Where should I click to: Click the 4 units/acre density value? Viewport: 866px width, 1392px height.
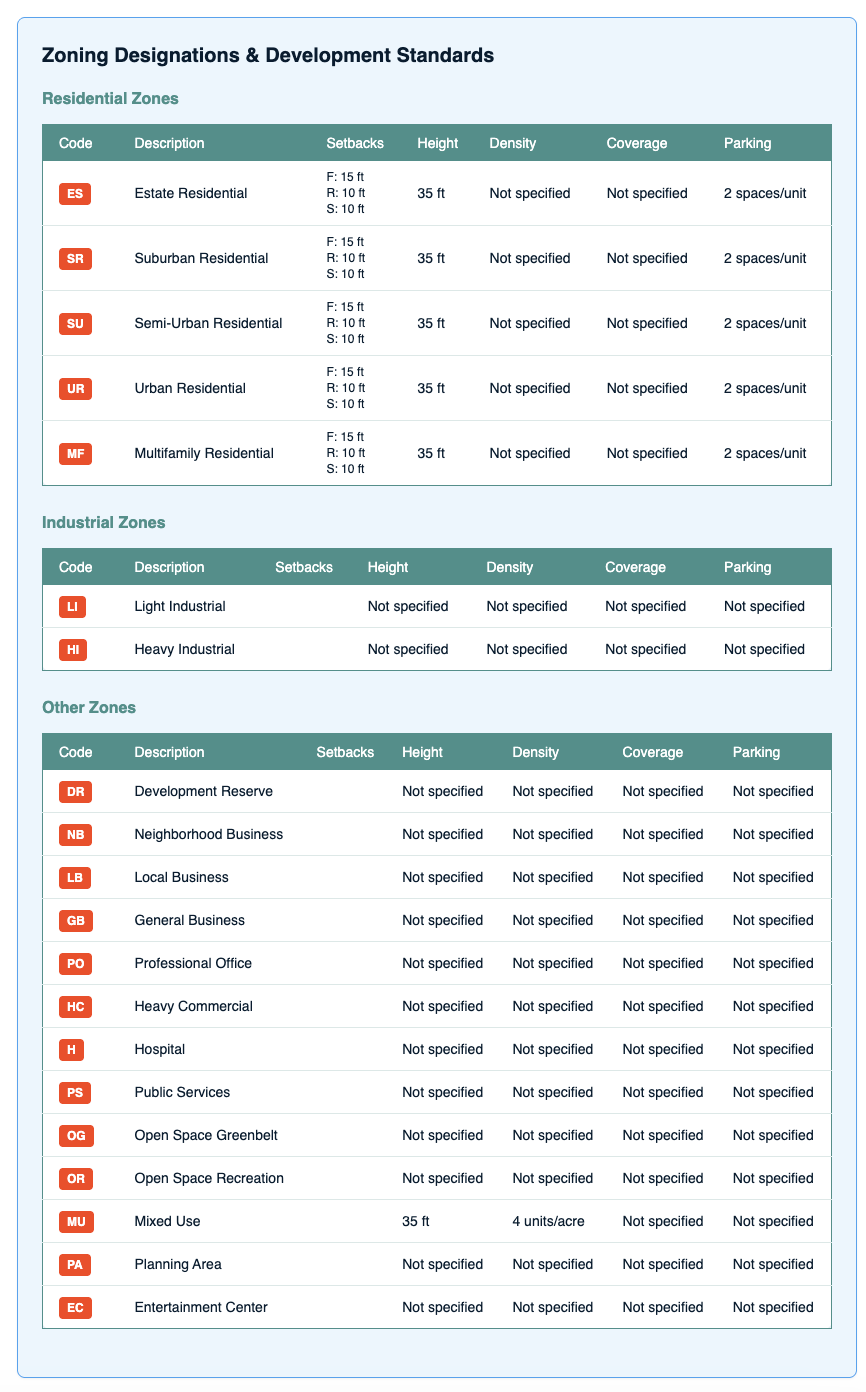[553, 1221]
